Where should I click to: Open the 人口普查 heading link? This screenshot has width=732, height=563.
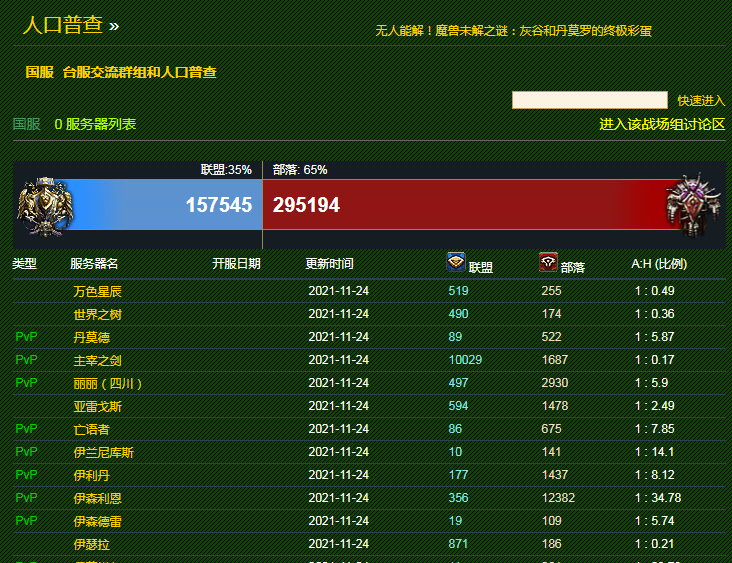pos(63,25)
